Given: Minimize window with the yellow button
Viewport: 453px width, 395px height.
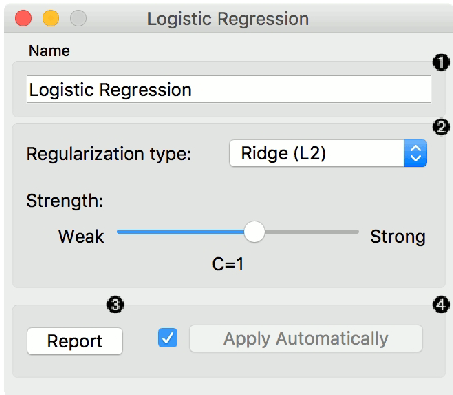Looking at the screenshot, I should 51,18.
